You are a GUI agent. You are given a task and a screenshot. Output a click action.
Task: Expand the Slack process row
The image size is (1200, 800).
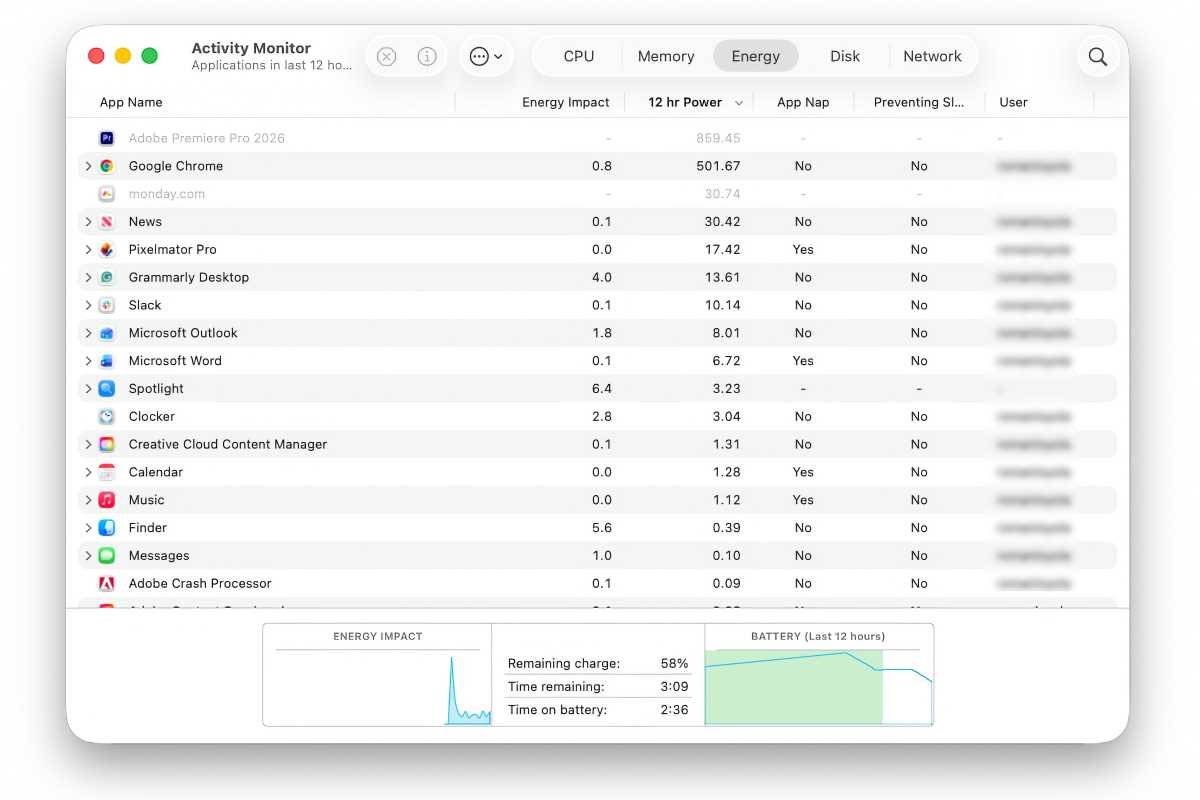click(x=88, y=305)
